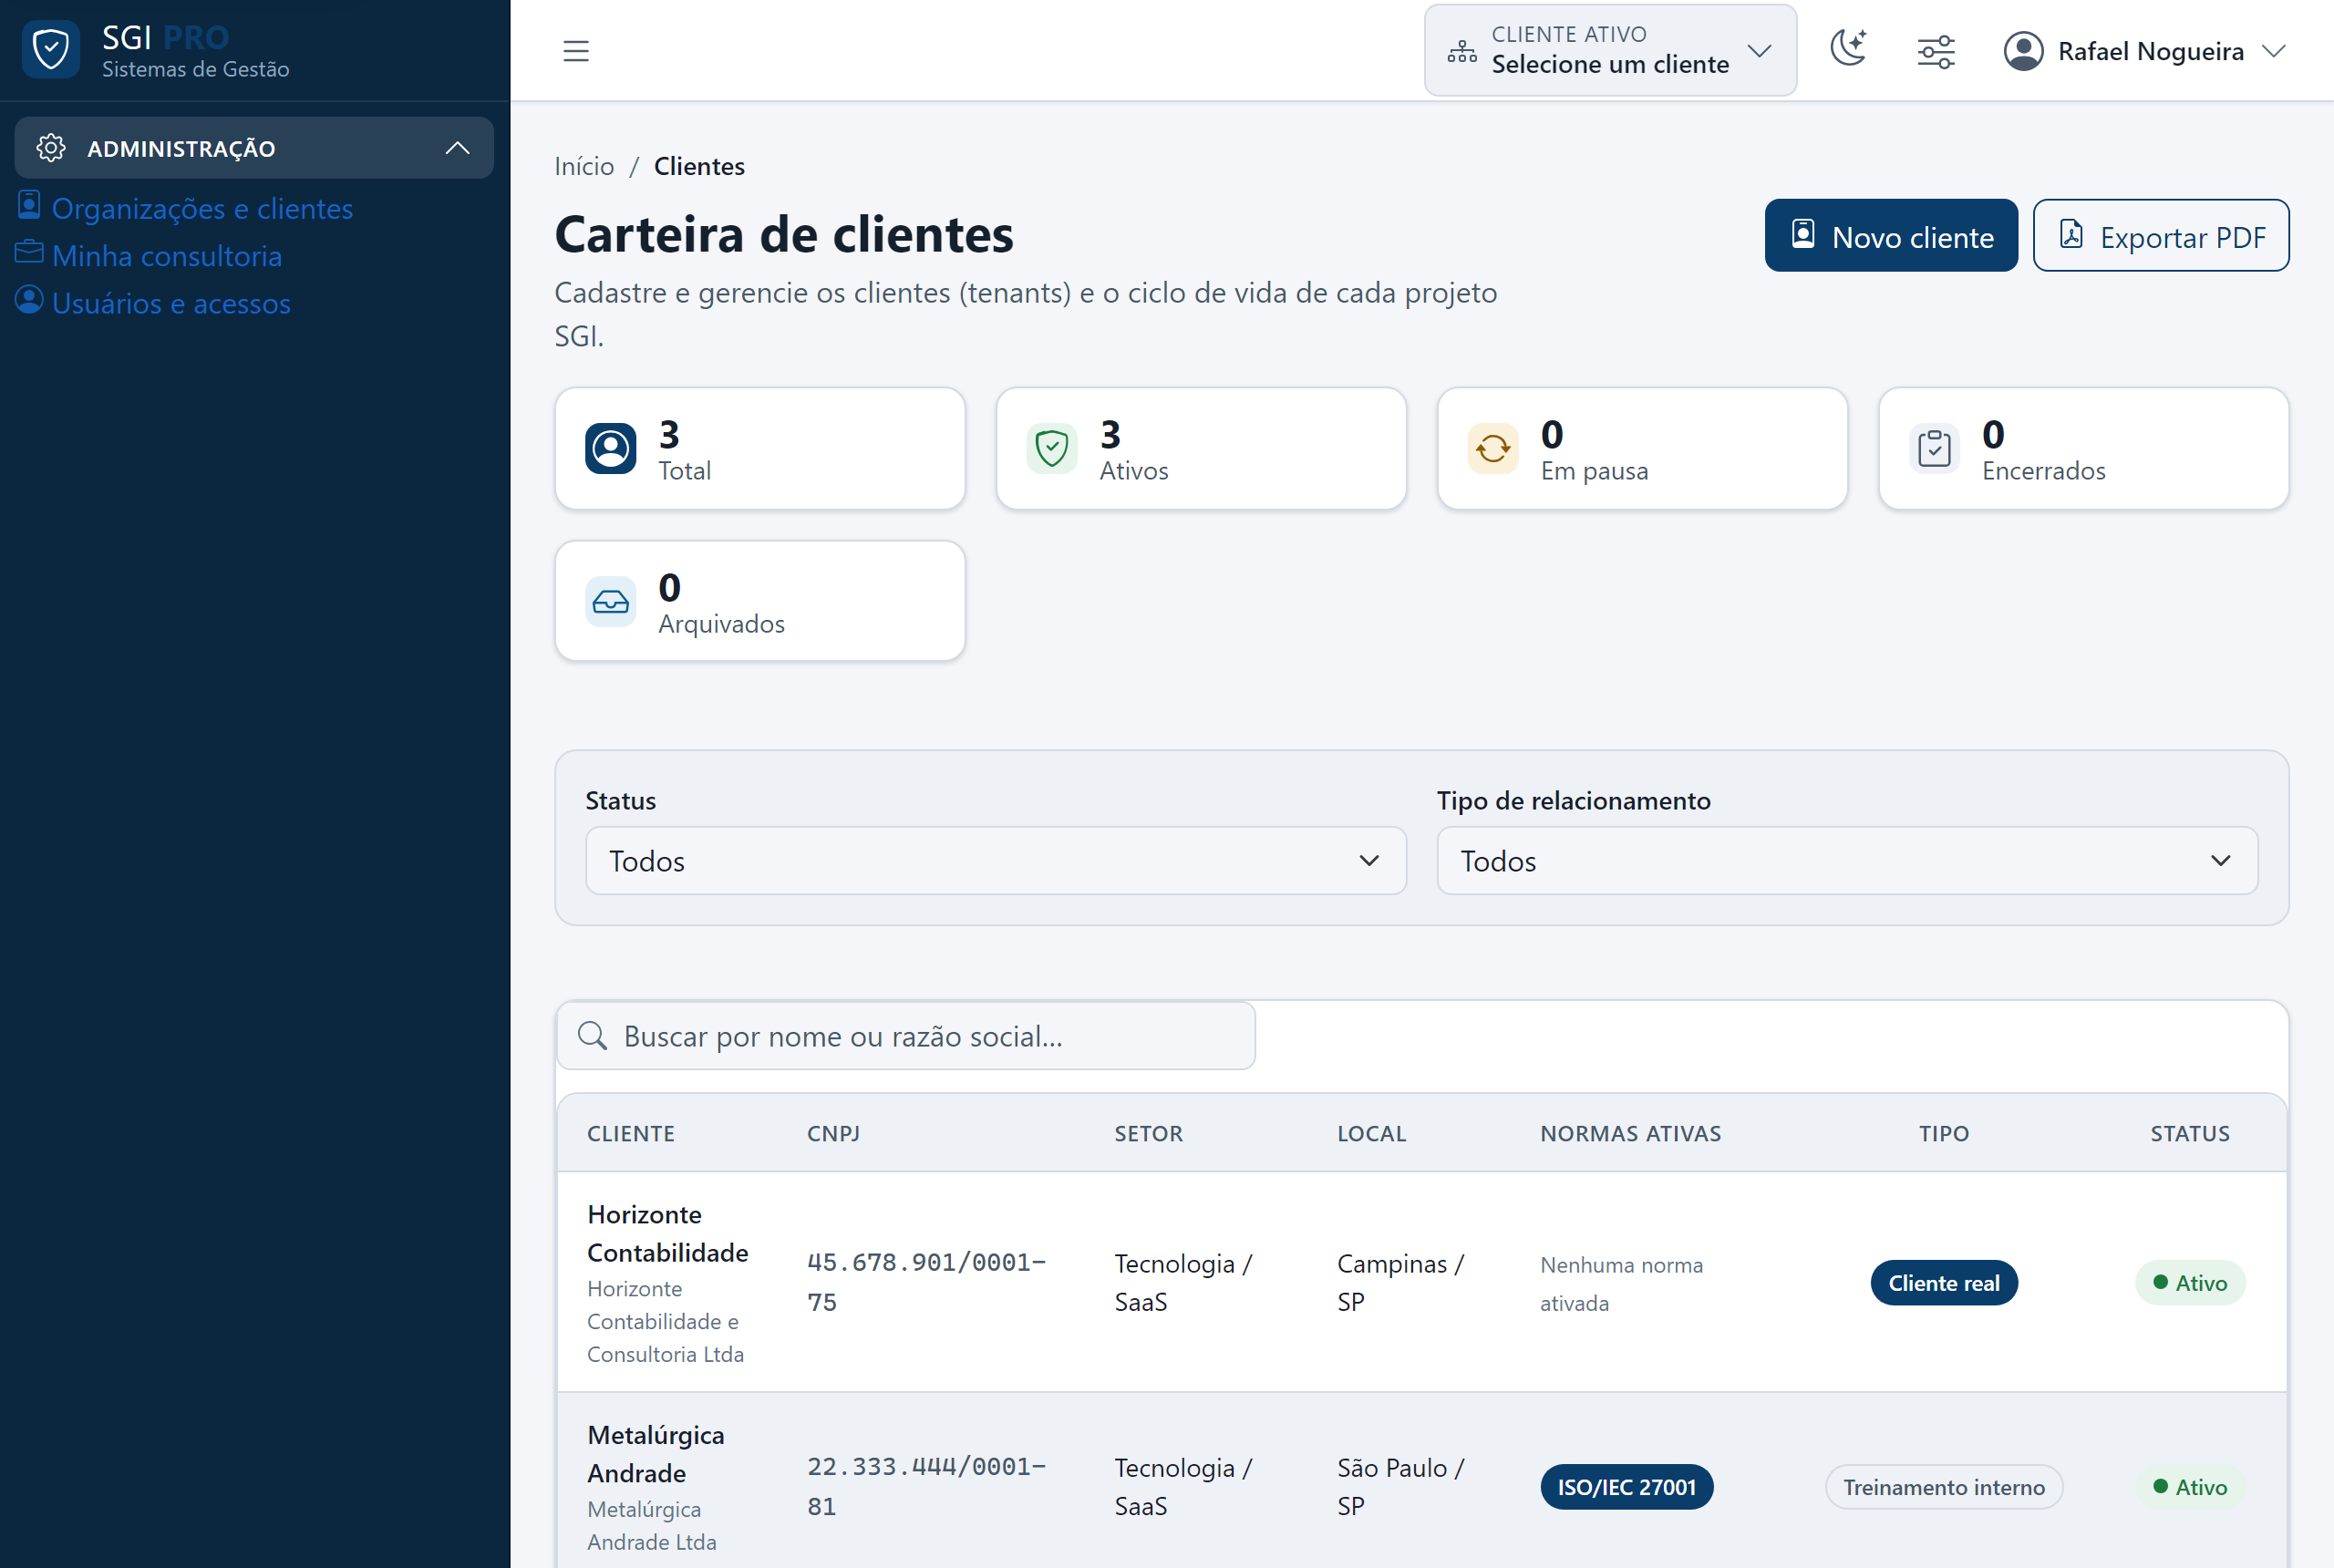This screenshot has width=2334, height=1568.
Task: Toggle the hamburger sidebar menu
Action: (576, 51)
